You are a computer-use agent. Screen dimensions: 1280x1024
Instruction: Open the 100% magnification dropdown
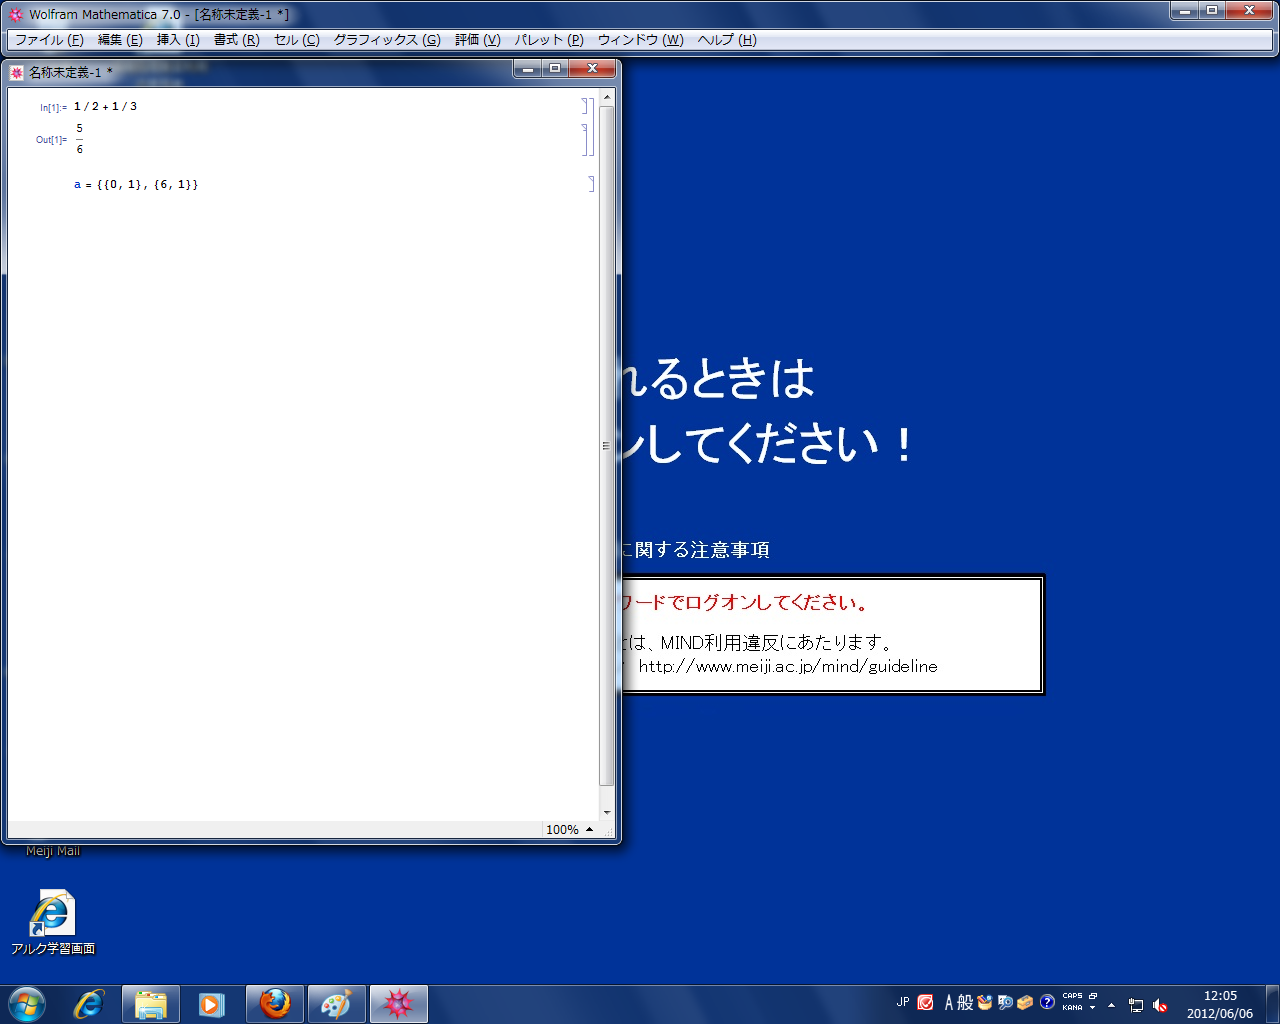click(569, 830)
